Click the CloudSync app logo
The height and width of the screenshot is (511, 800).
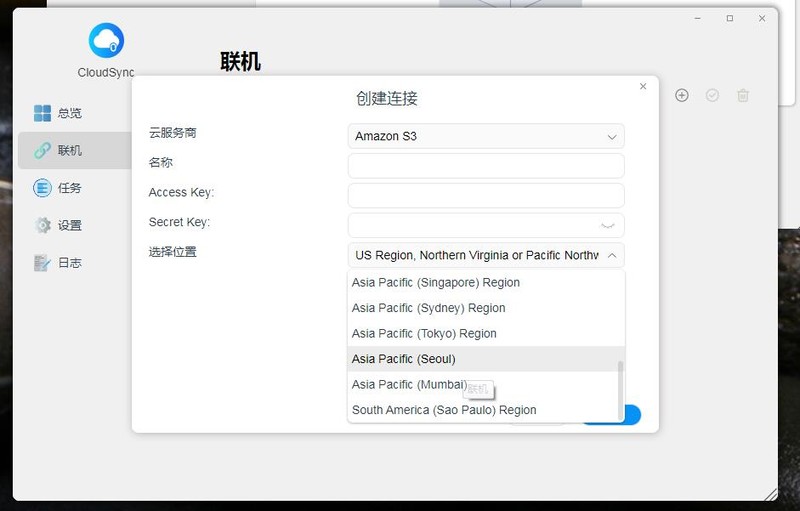point(106,40)
